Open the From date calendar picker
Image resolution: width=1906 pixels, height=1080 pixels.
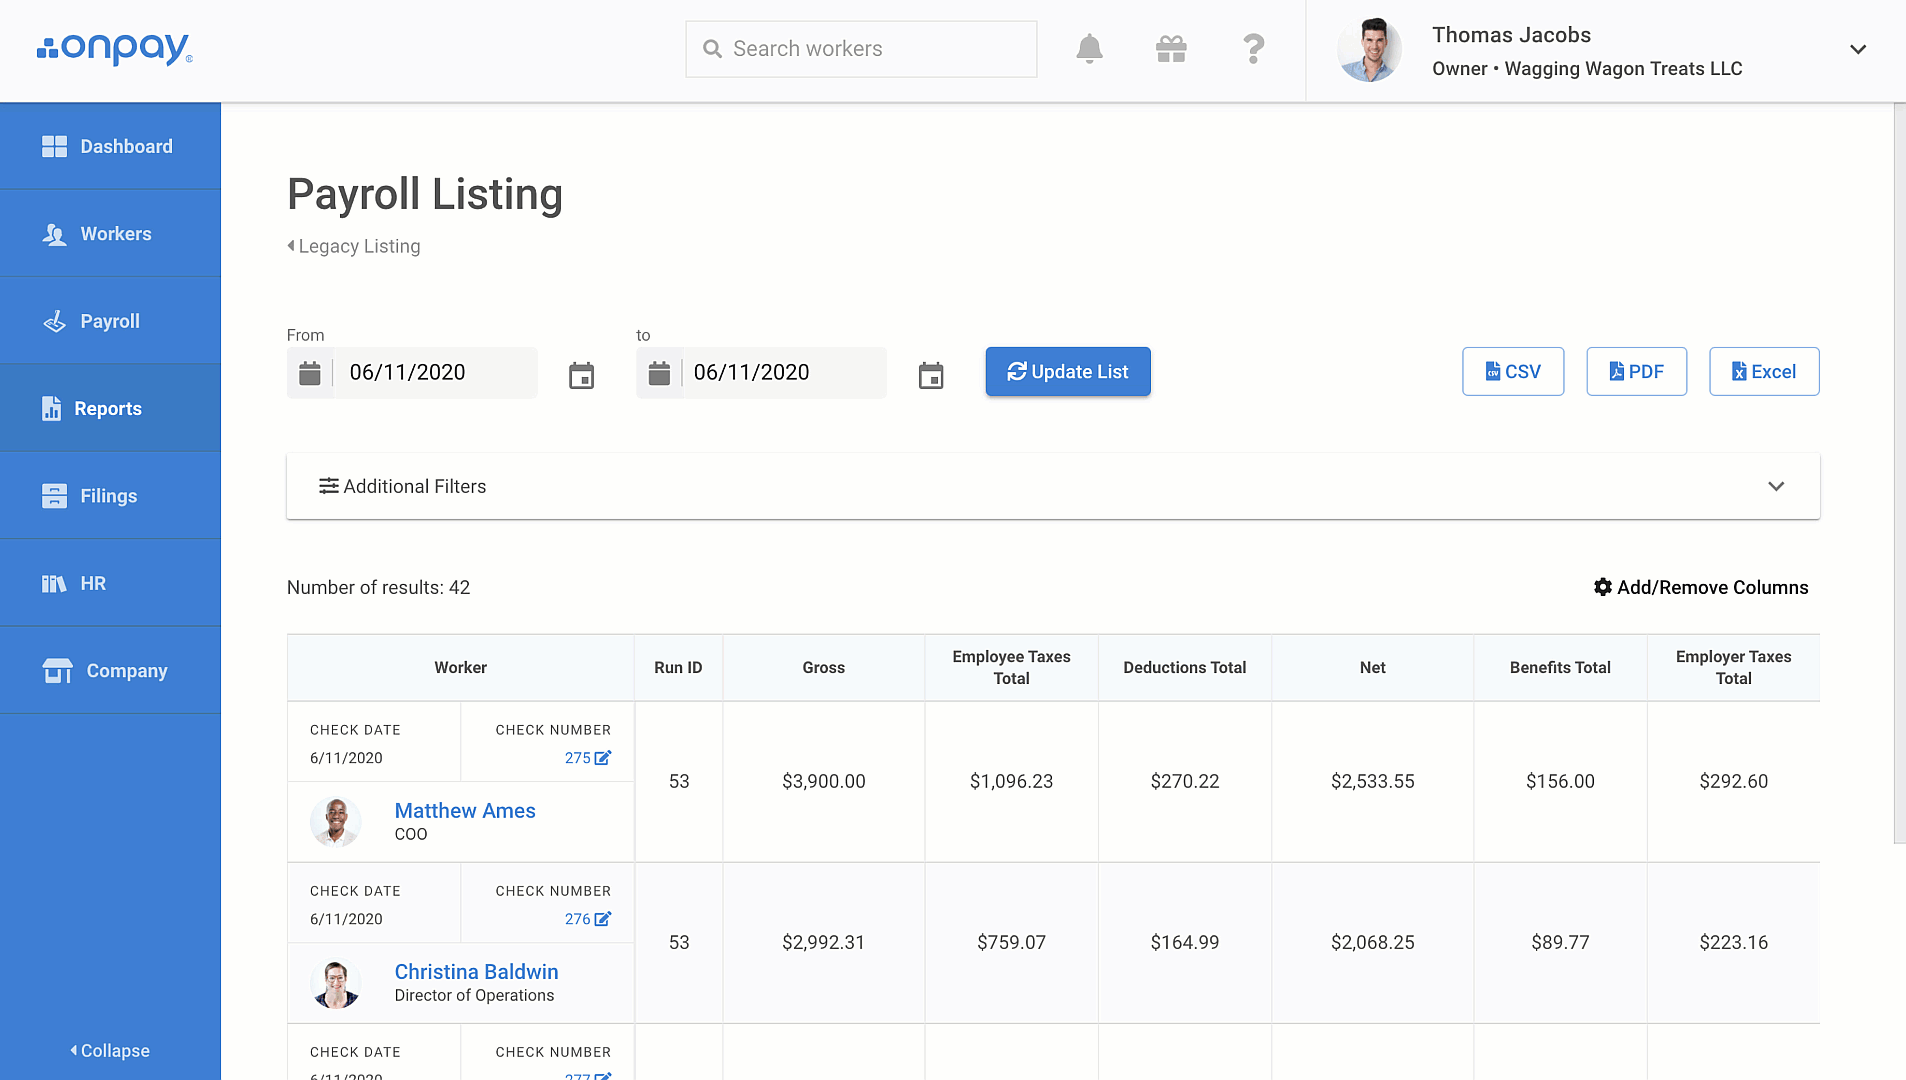(581, 375)
